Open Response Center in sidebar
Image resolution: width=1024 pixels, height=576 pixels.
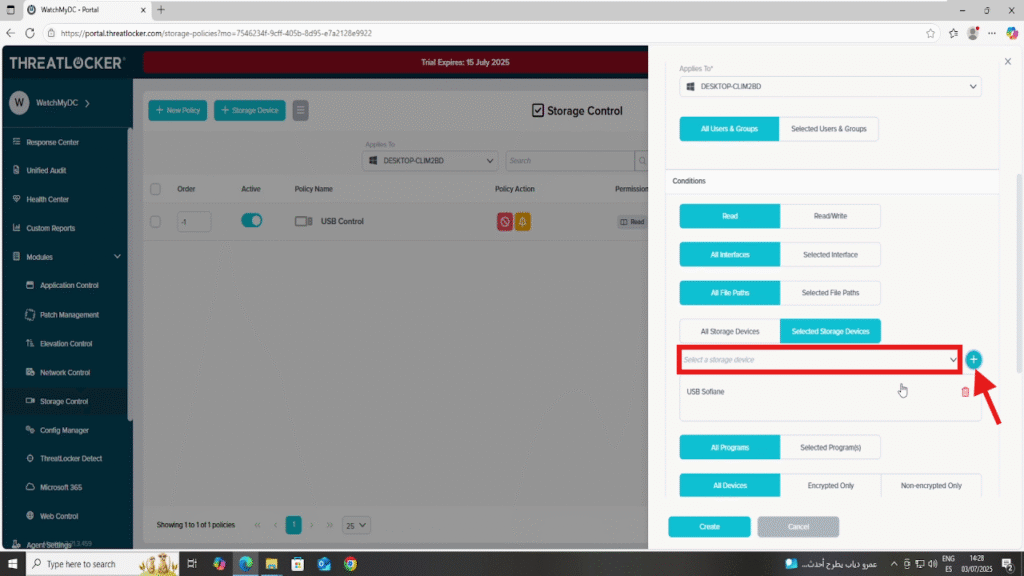[x=52, y=142]
